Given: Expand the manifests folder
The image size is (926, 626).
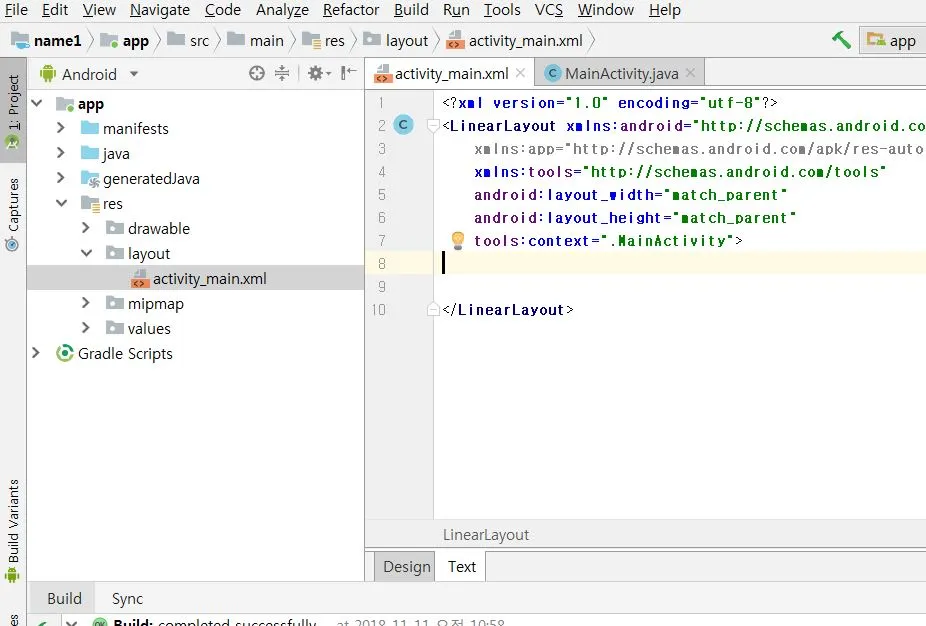Looking at the screenshot, I should click(61, 128).
